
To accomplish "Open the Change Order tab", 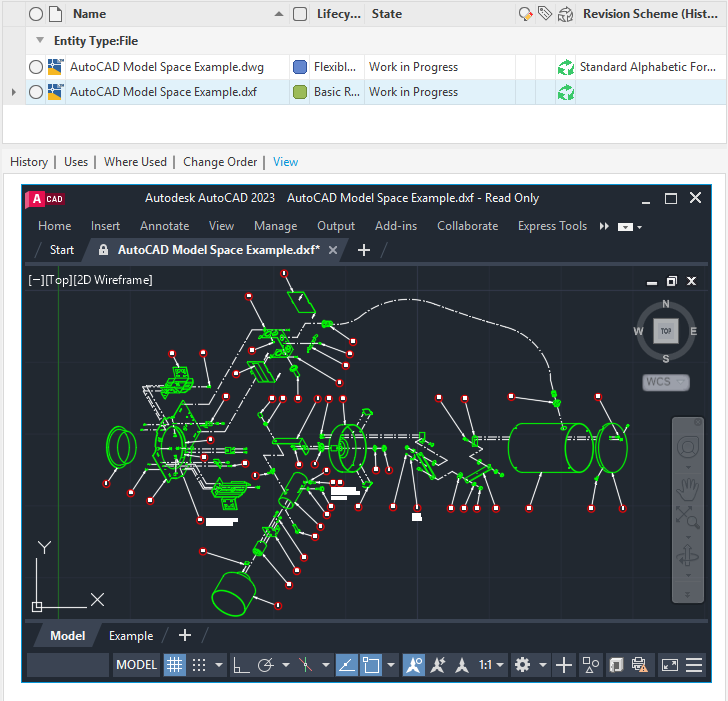I will tap(220, 162).
